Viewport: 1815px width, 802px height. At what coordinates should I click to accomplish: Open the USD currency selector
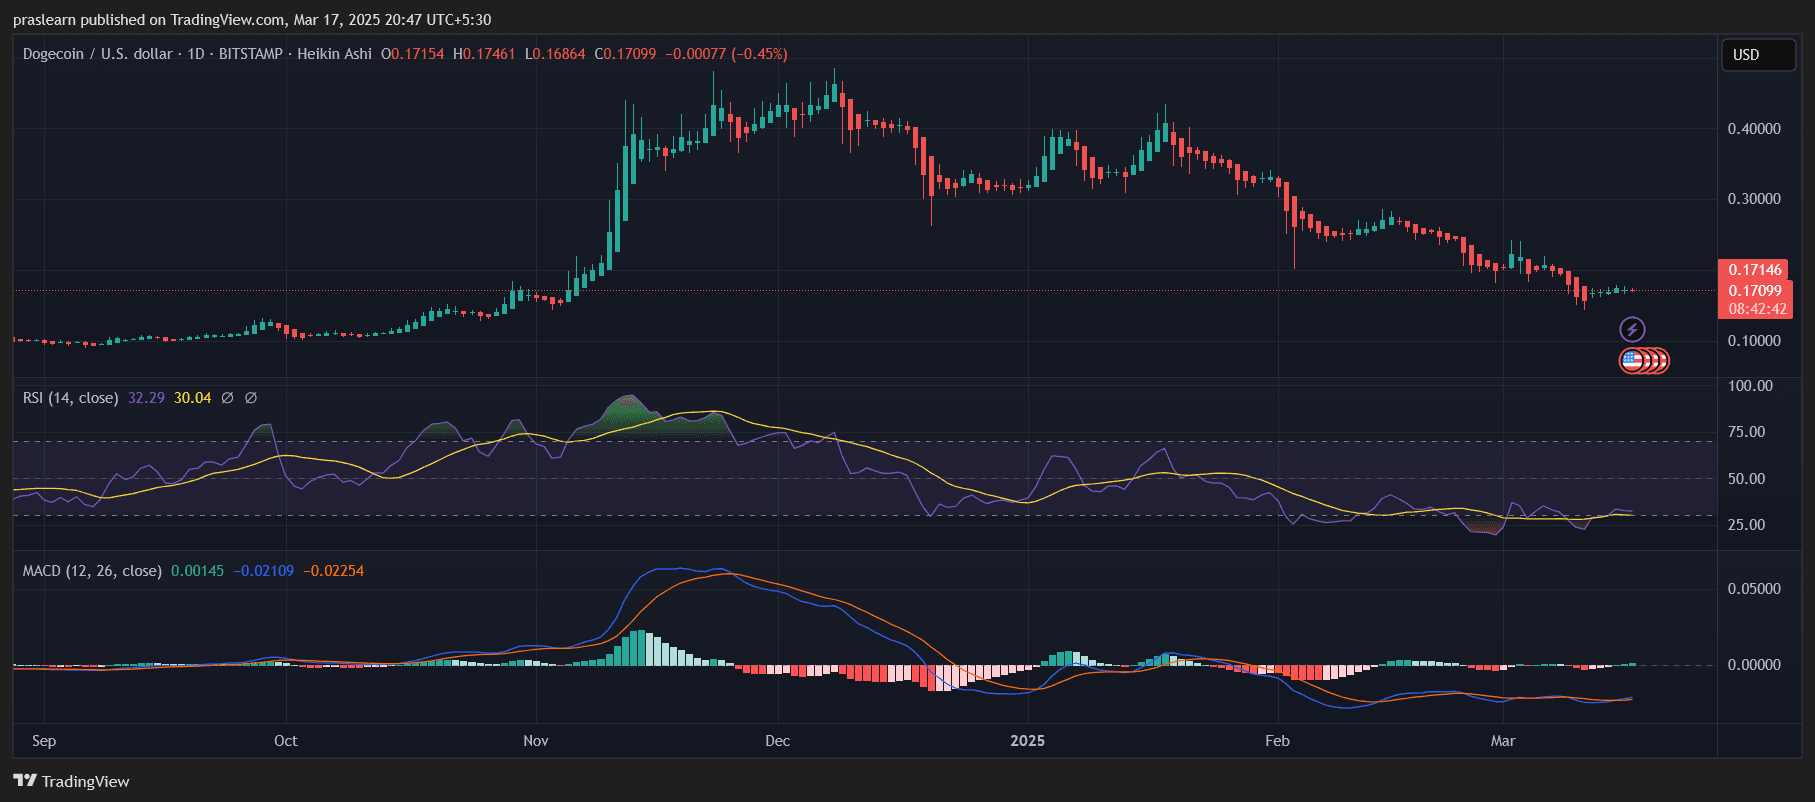(1756, 55)
